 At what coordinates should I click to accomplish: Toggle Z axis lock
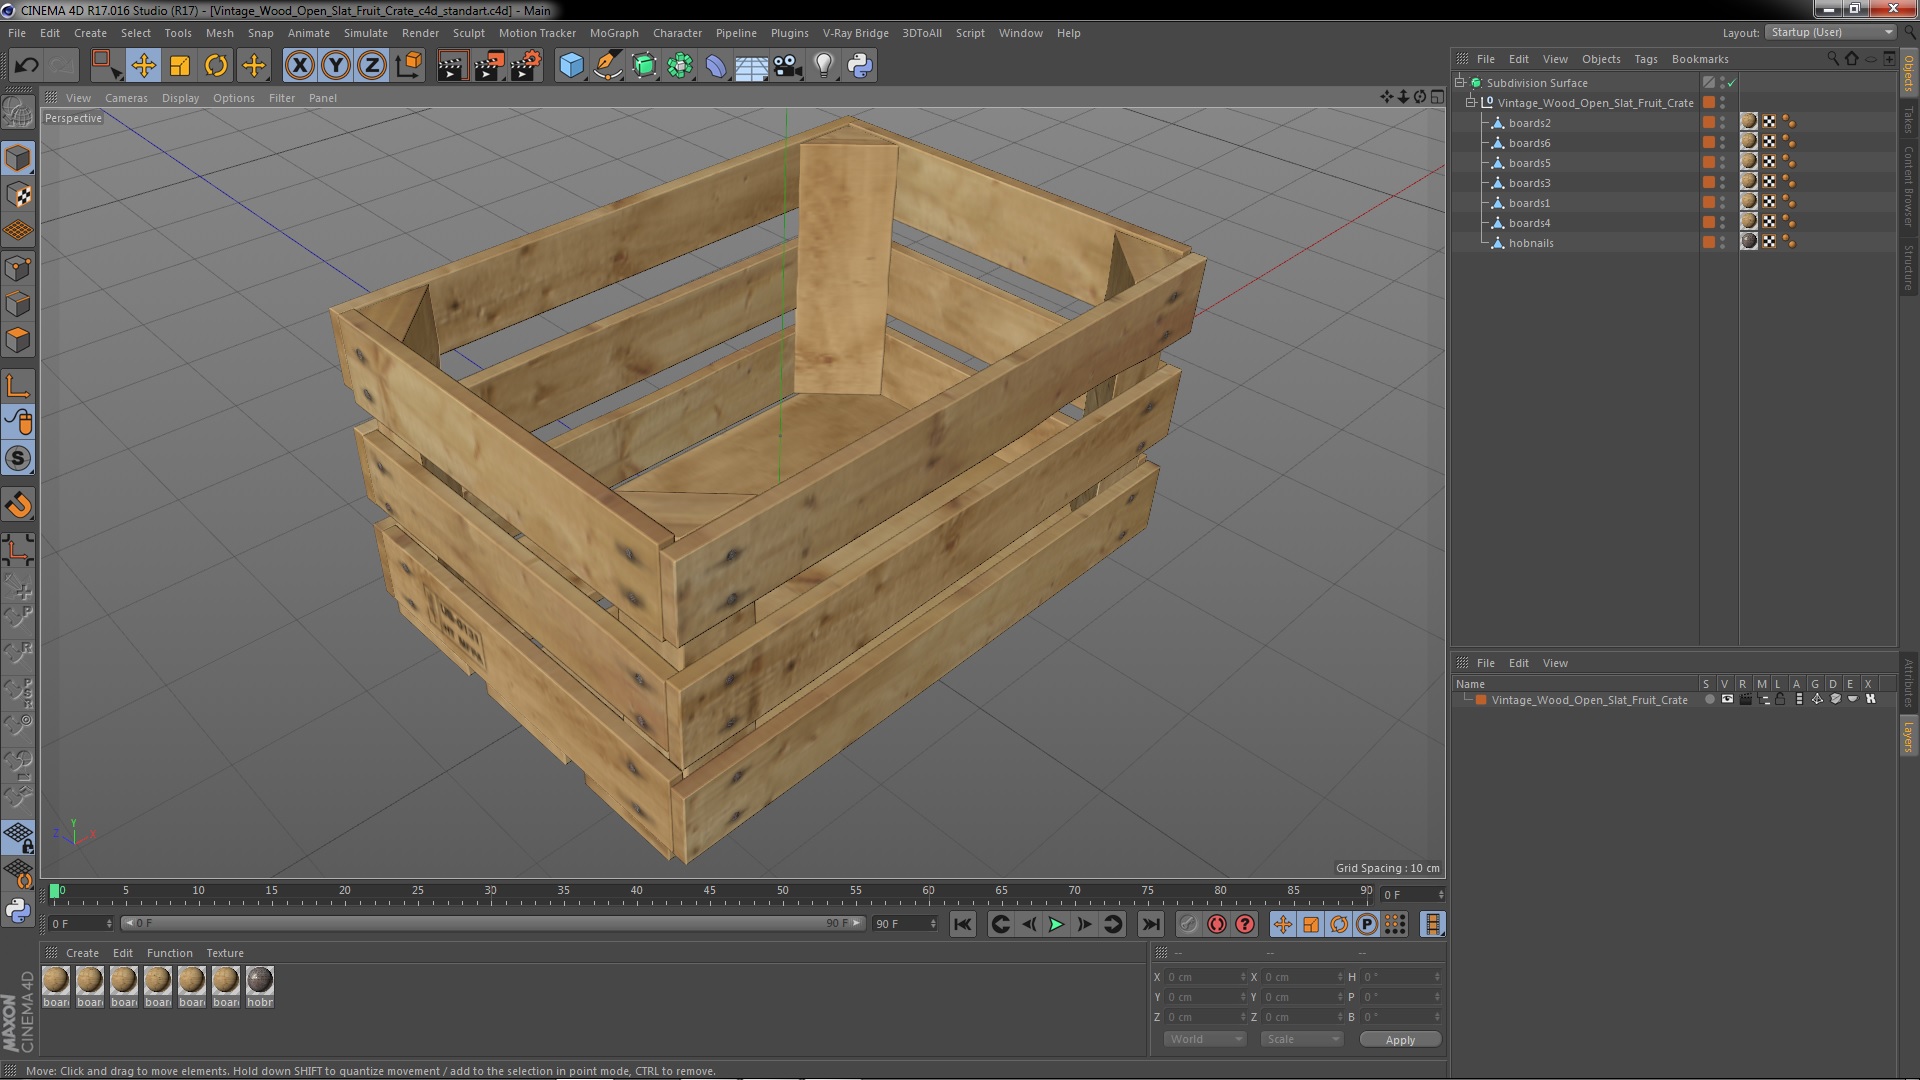coord(372,66)
